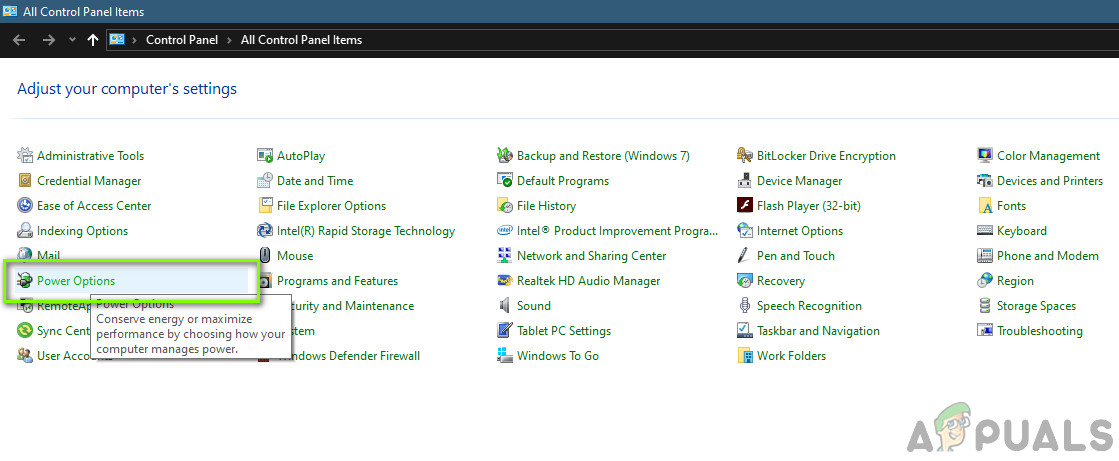Expand the chevron before Control Panel breadcrumb

coord(134,40)
